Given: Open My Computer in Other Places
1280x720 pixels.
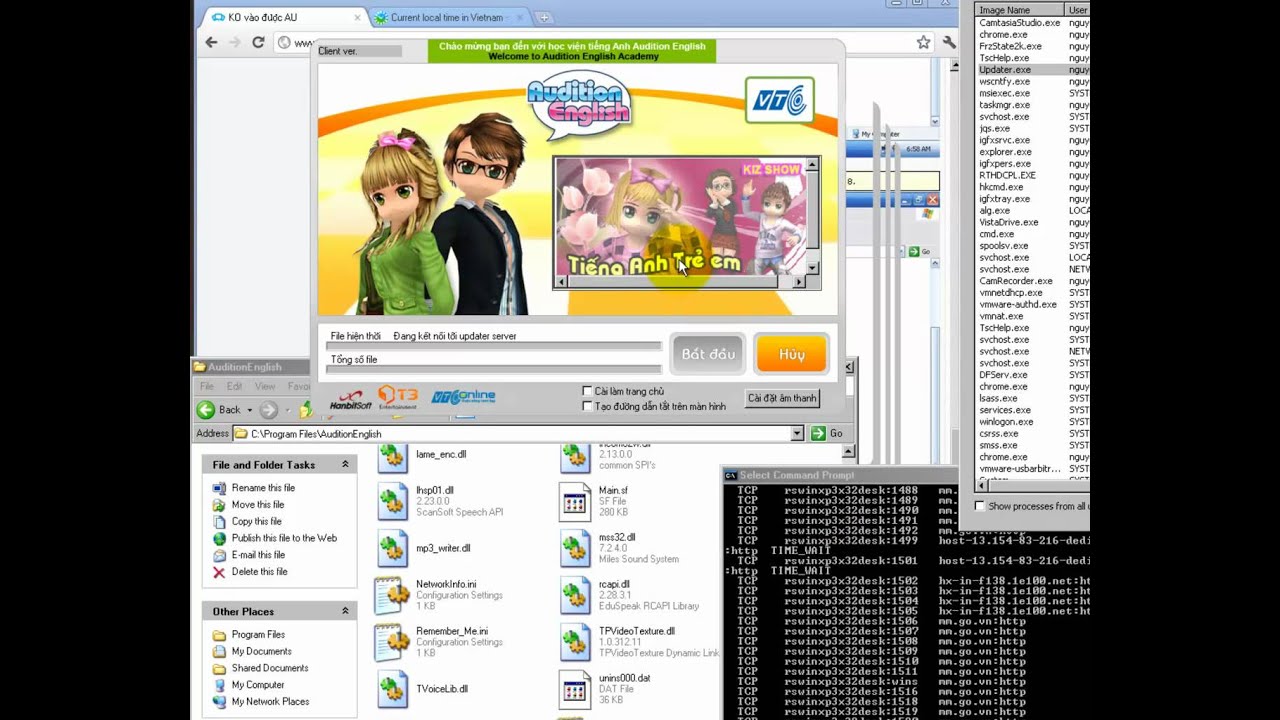Looking at the screenshot, I should [x=258, y=685].
